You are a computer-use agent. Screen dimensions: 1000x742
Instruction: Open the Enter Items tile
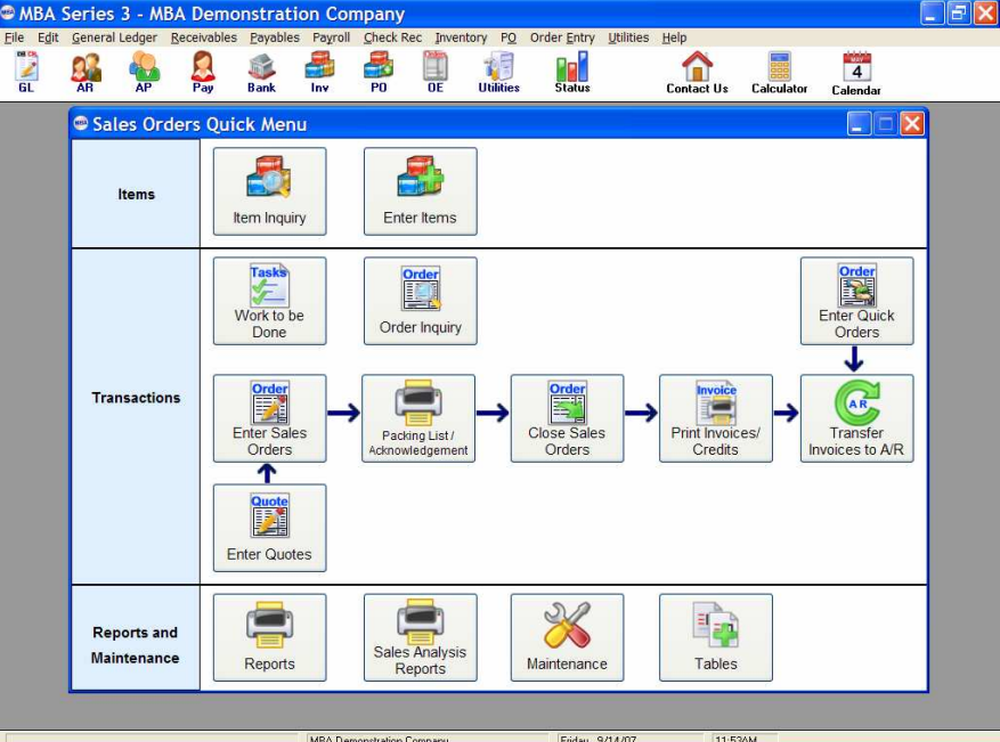pyautogui.click(x=420, y=191)
